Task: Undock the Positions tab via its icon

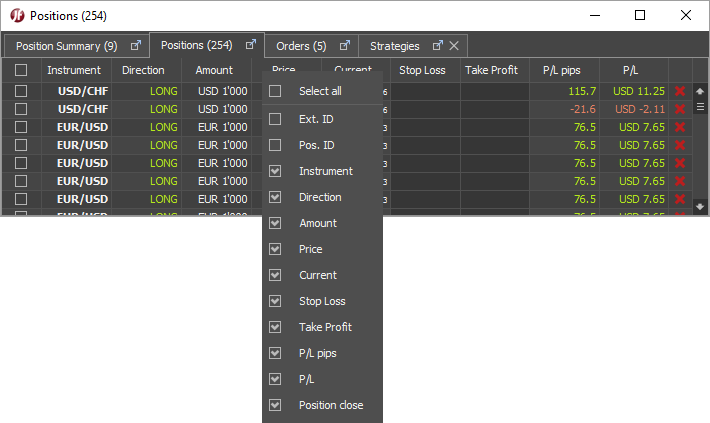Action: coord(251,45)
